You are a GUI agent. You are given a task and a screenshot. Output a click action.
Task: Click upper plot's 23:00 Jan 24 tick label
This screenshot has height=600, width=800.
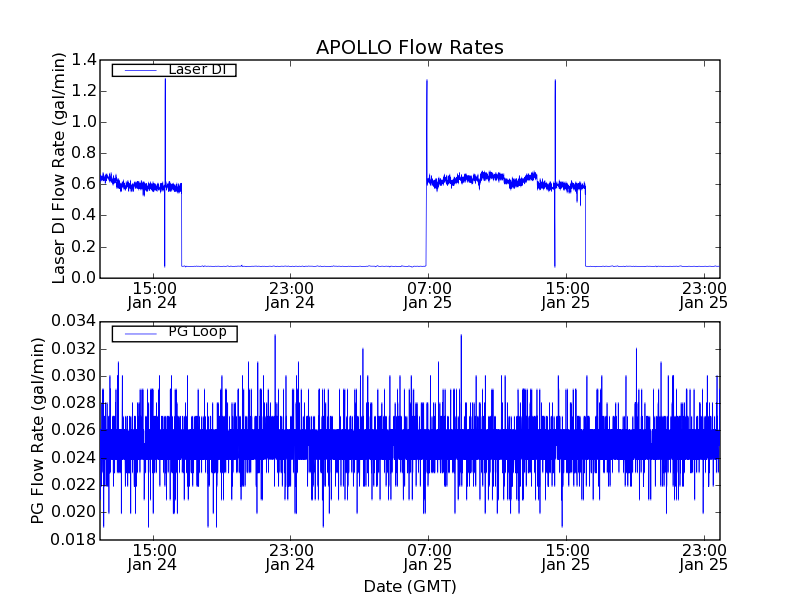(290, 295)
